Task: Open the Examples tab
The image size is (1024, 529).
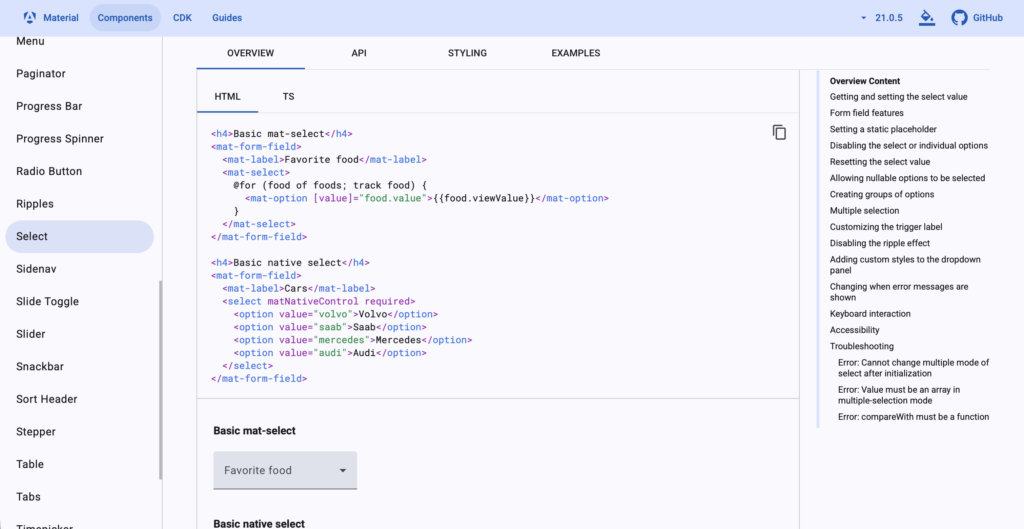Action: [x=575, y=53]
